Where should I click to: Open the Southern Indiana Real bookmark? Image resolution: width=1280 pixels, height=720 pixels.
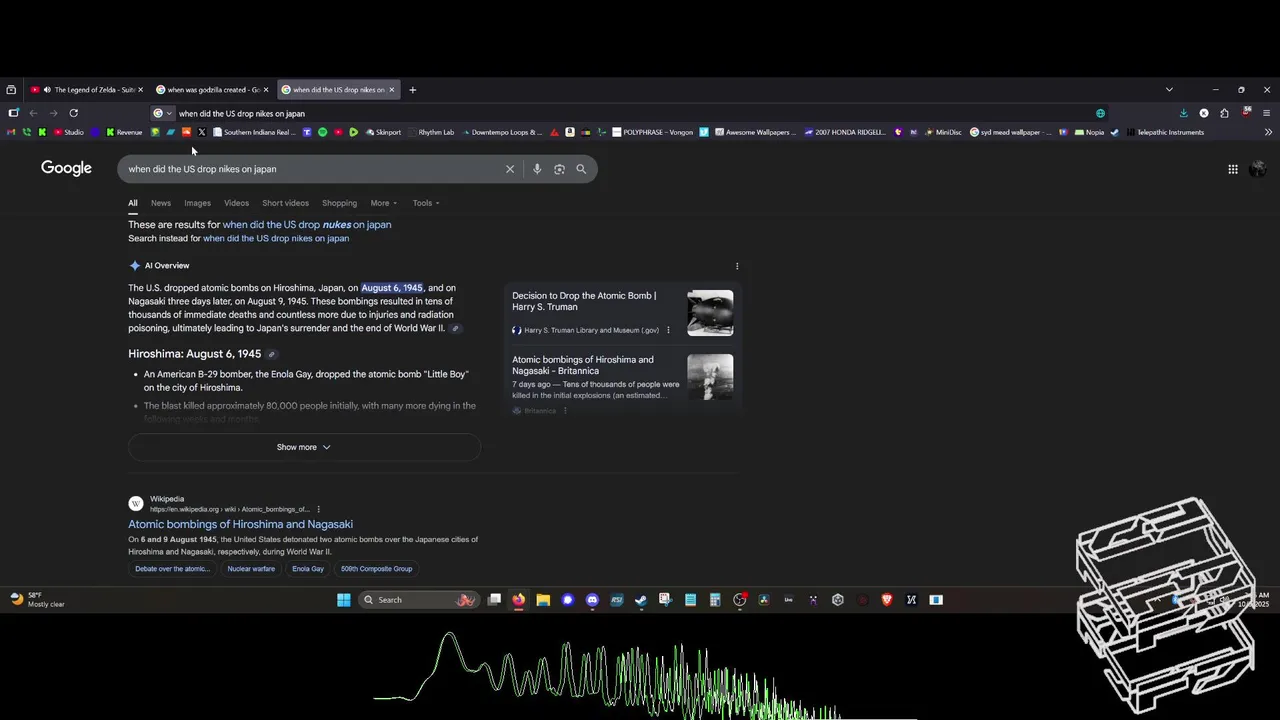pyautogui.click(x=254, y=132)
